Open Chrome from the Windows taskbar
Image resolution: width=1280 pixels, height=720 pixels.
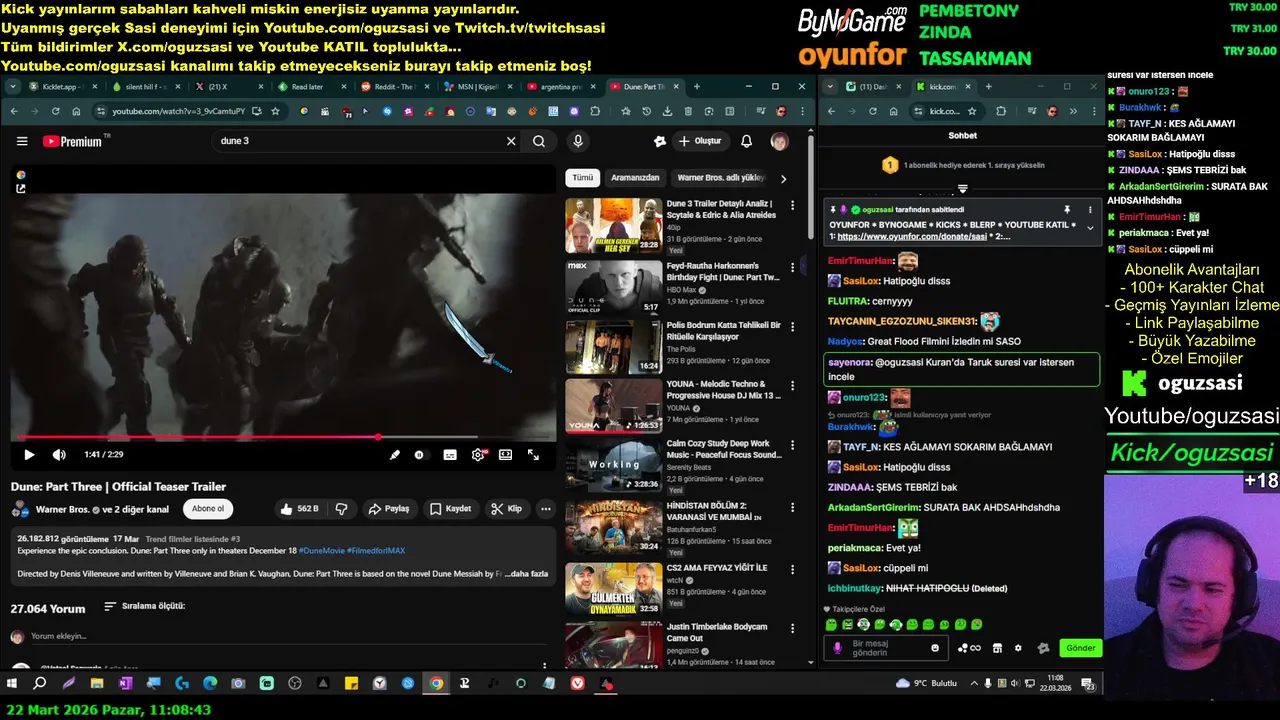pyautogui.click(x=436, y=684)
